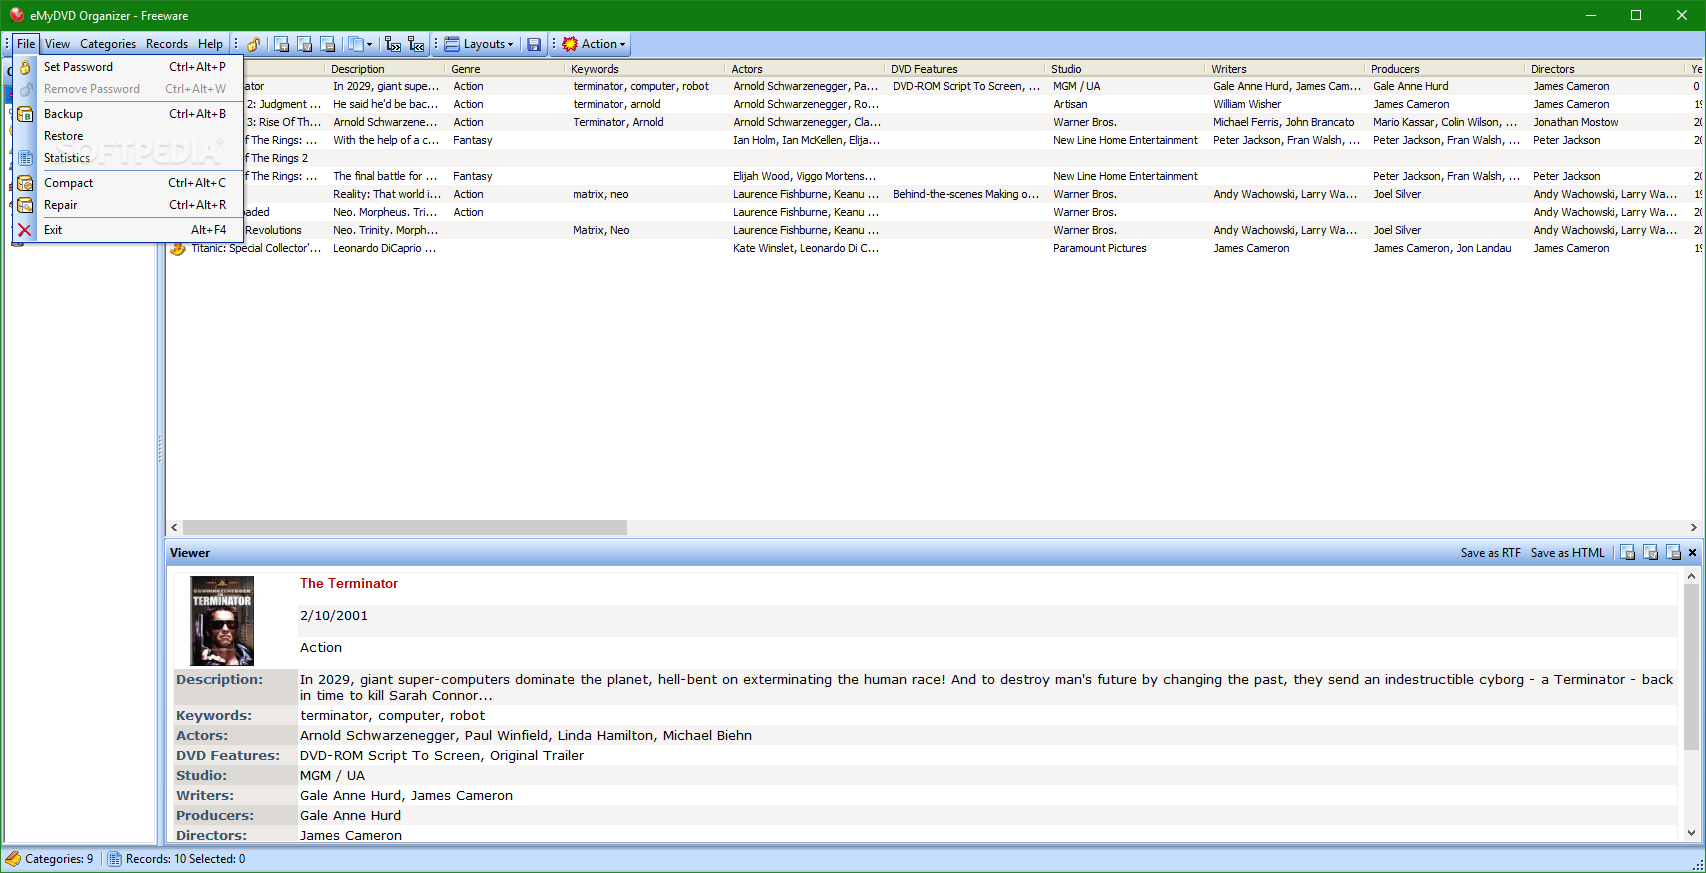Click 'William Wisher' in Writers column
The image size is (1706, 873).
(x=1247, y=104)
